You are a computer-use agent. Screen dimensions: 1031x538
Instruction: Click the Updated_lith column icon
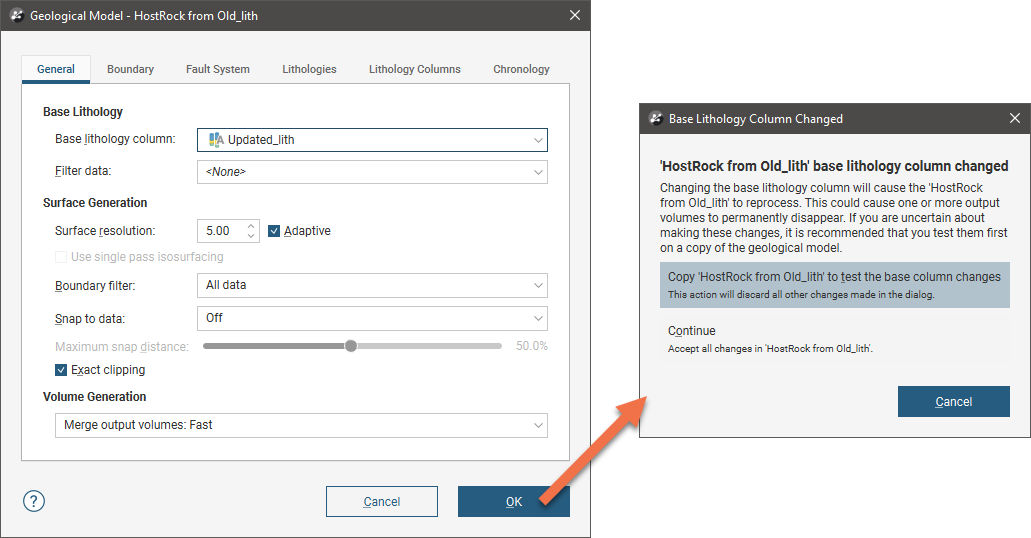coord(215,140)
